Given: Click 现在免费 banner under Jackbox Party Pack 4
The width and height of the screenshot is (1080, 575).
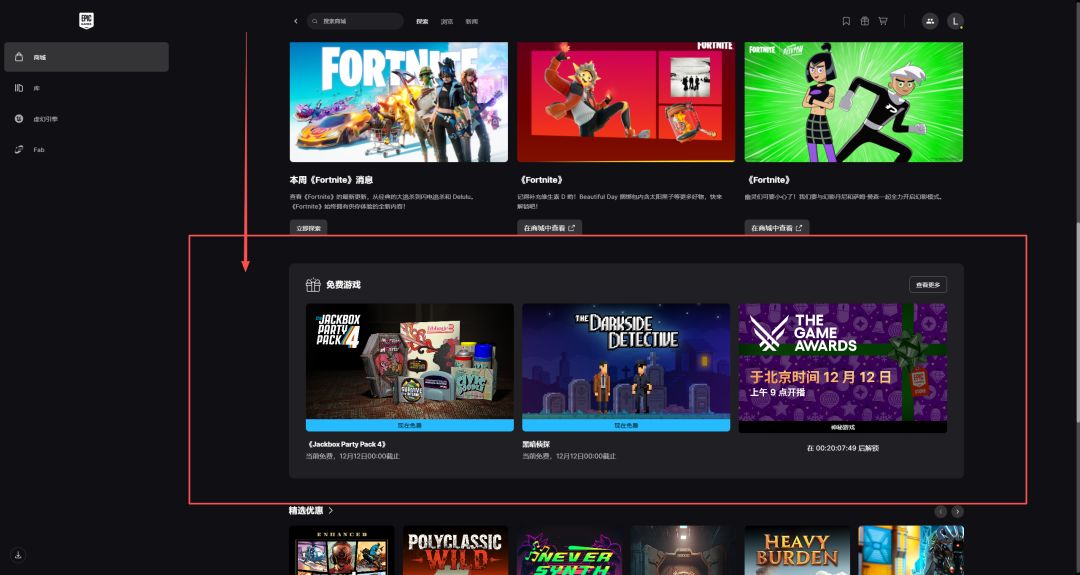Looking at the screenshot, I should (410, 426).
